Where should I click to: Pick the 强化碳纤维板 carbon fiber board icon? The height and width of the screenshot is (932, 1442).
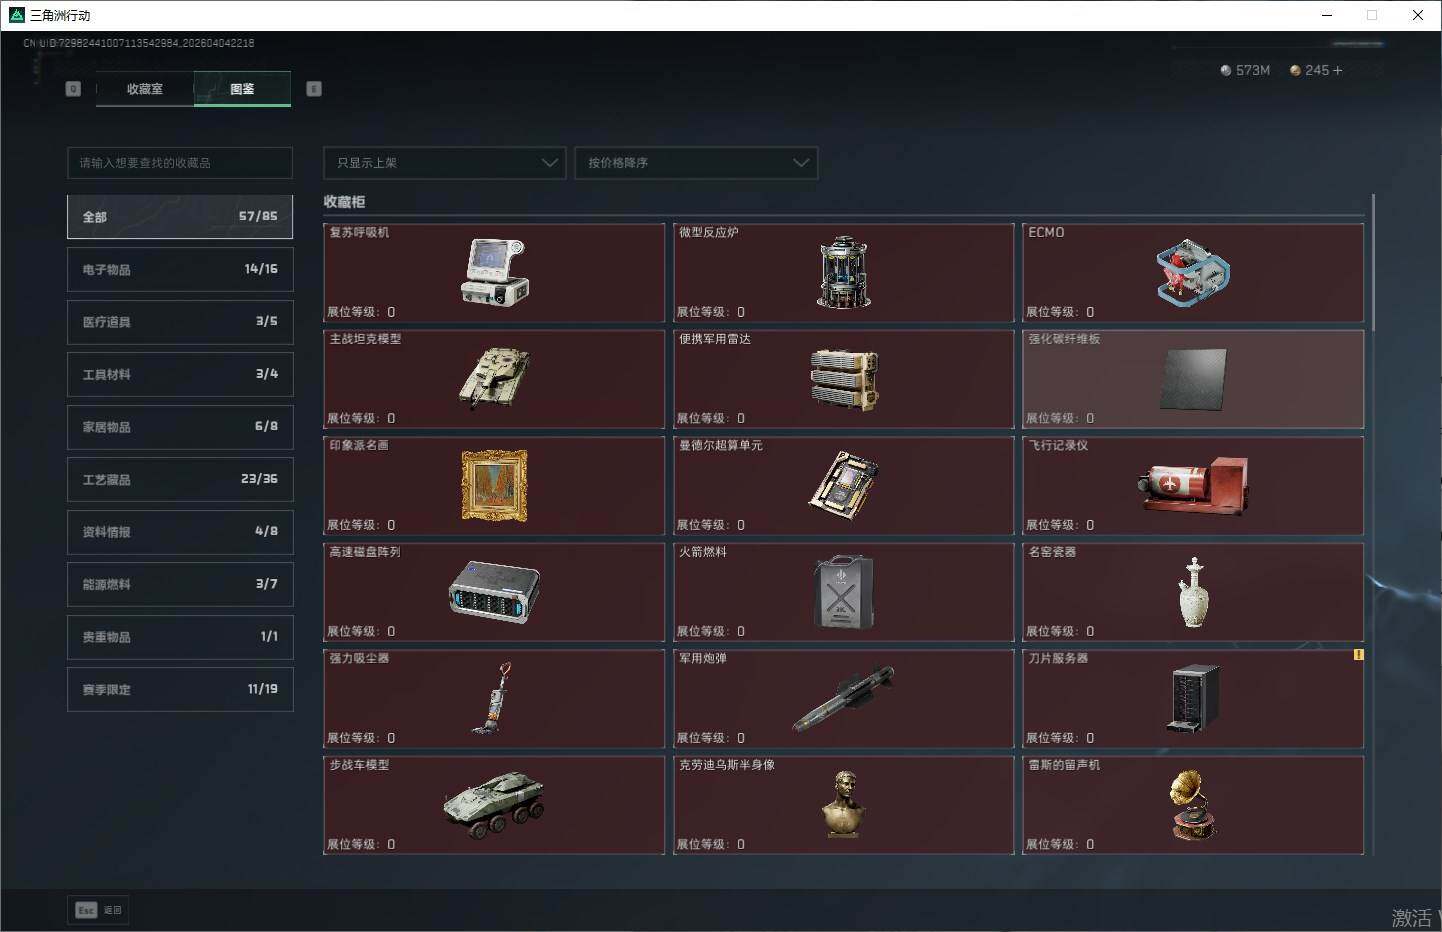(1193, 379)
